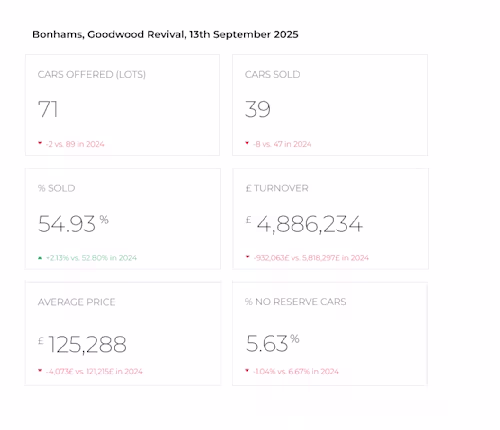Click the 39 cars sold value

pyautogui.click(x=258, y=109)
